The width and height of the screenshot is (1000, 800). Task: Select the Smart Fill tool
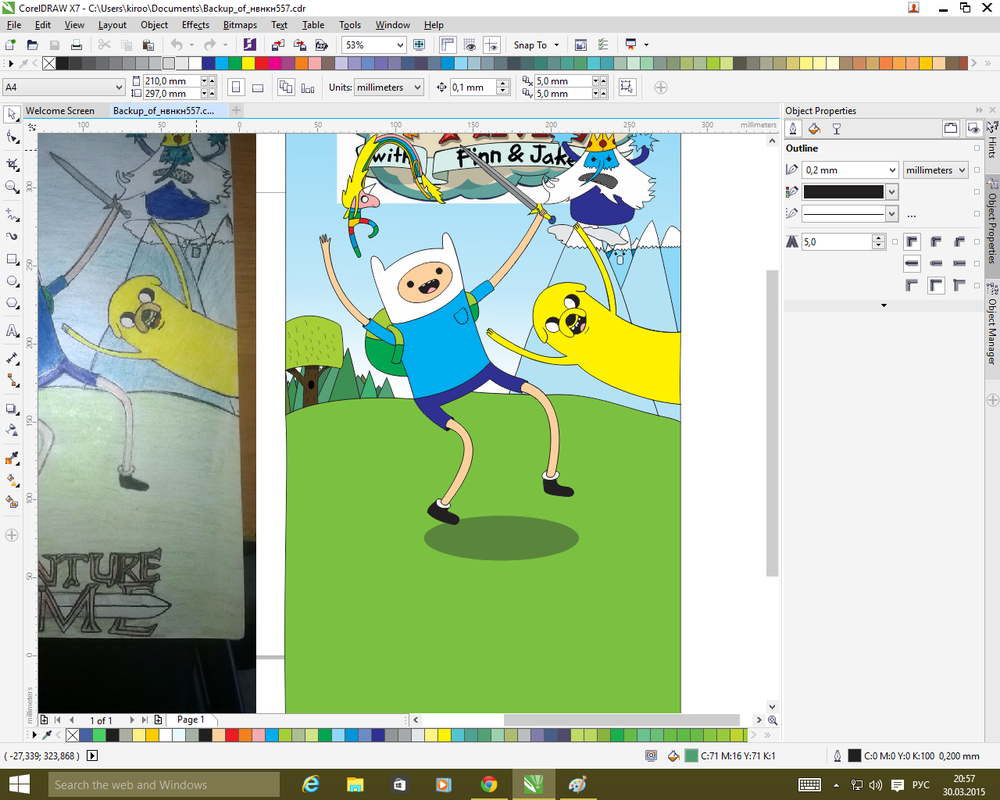click(11, 502)
